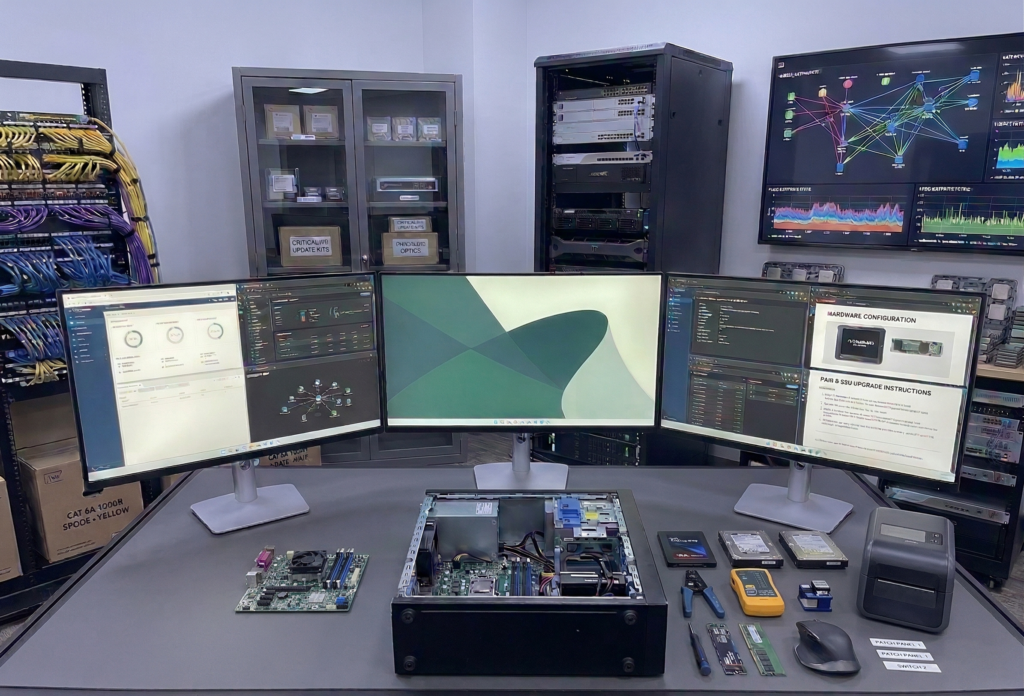Select the highlighted sidebar item in the right monitor's dark app
The height and width of the screenshot is (696, 1024).
(x=679, y=300)
